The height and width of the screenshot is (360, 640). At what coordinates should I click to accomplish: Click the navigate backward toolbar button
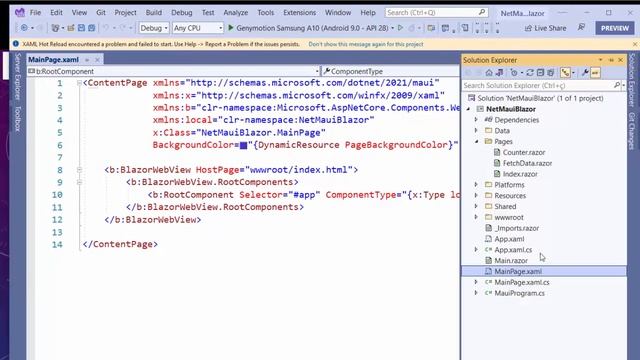point(24,28)
